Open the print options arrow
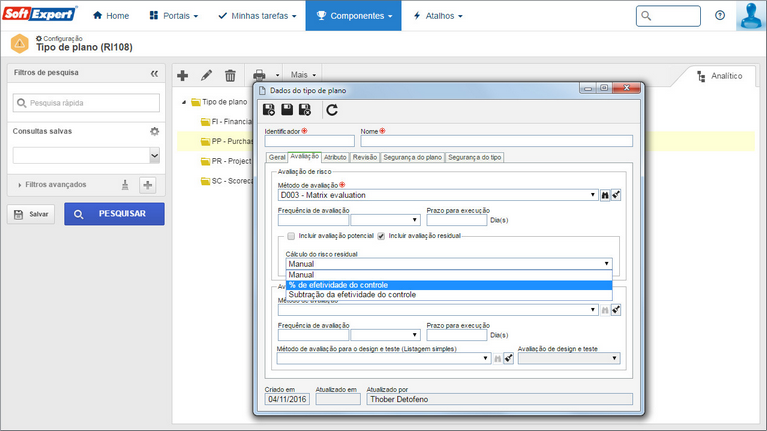This screenshot has height=431, width=767. pos(277,75)
